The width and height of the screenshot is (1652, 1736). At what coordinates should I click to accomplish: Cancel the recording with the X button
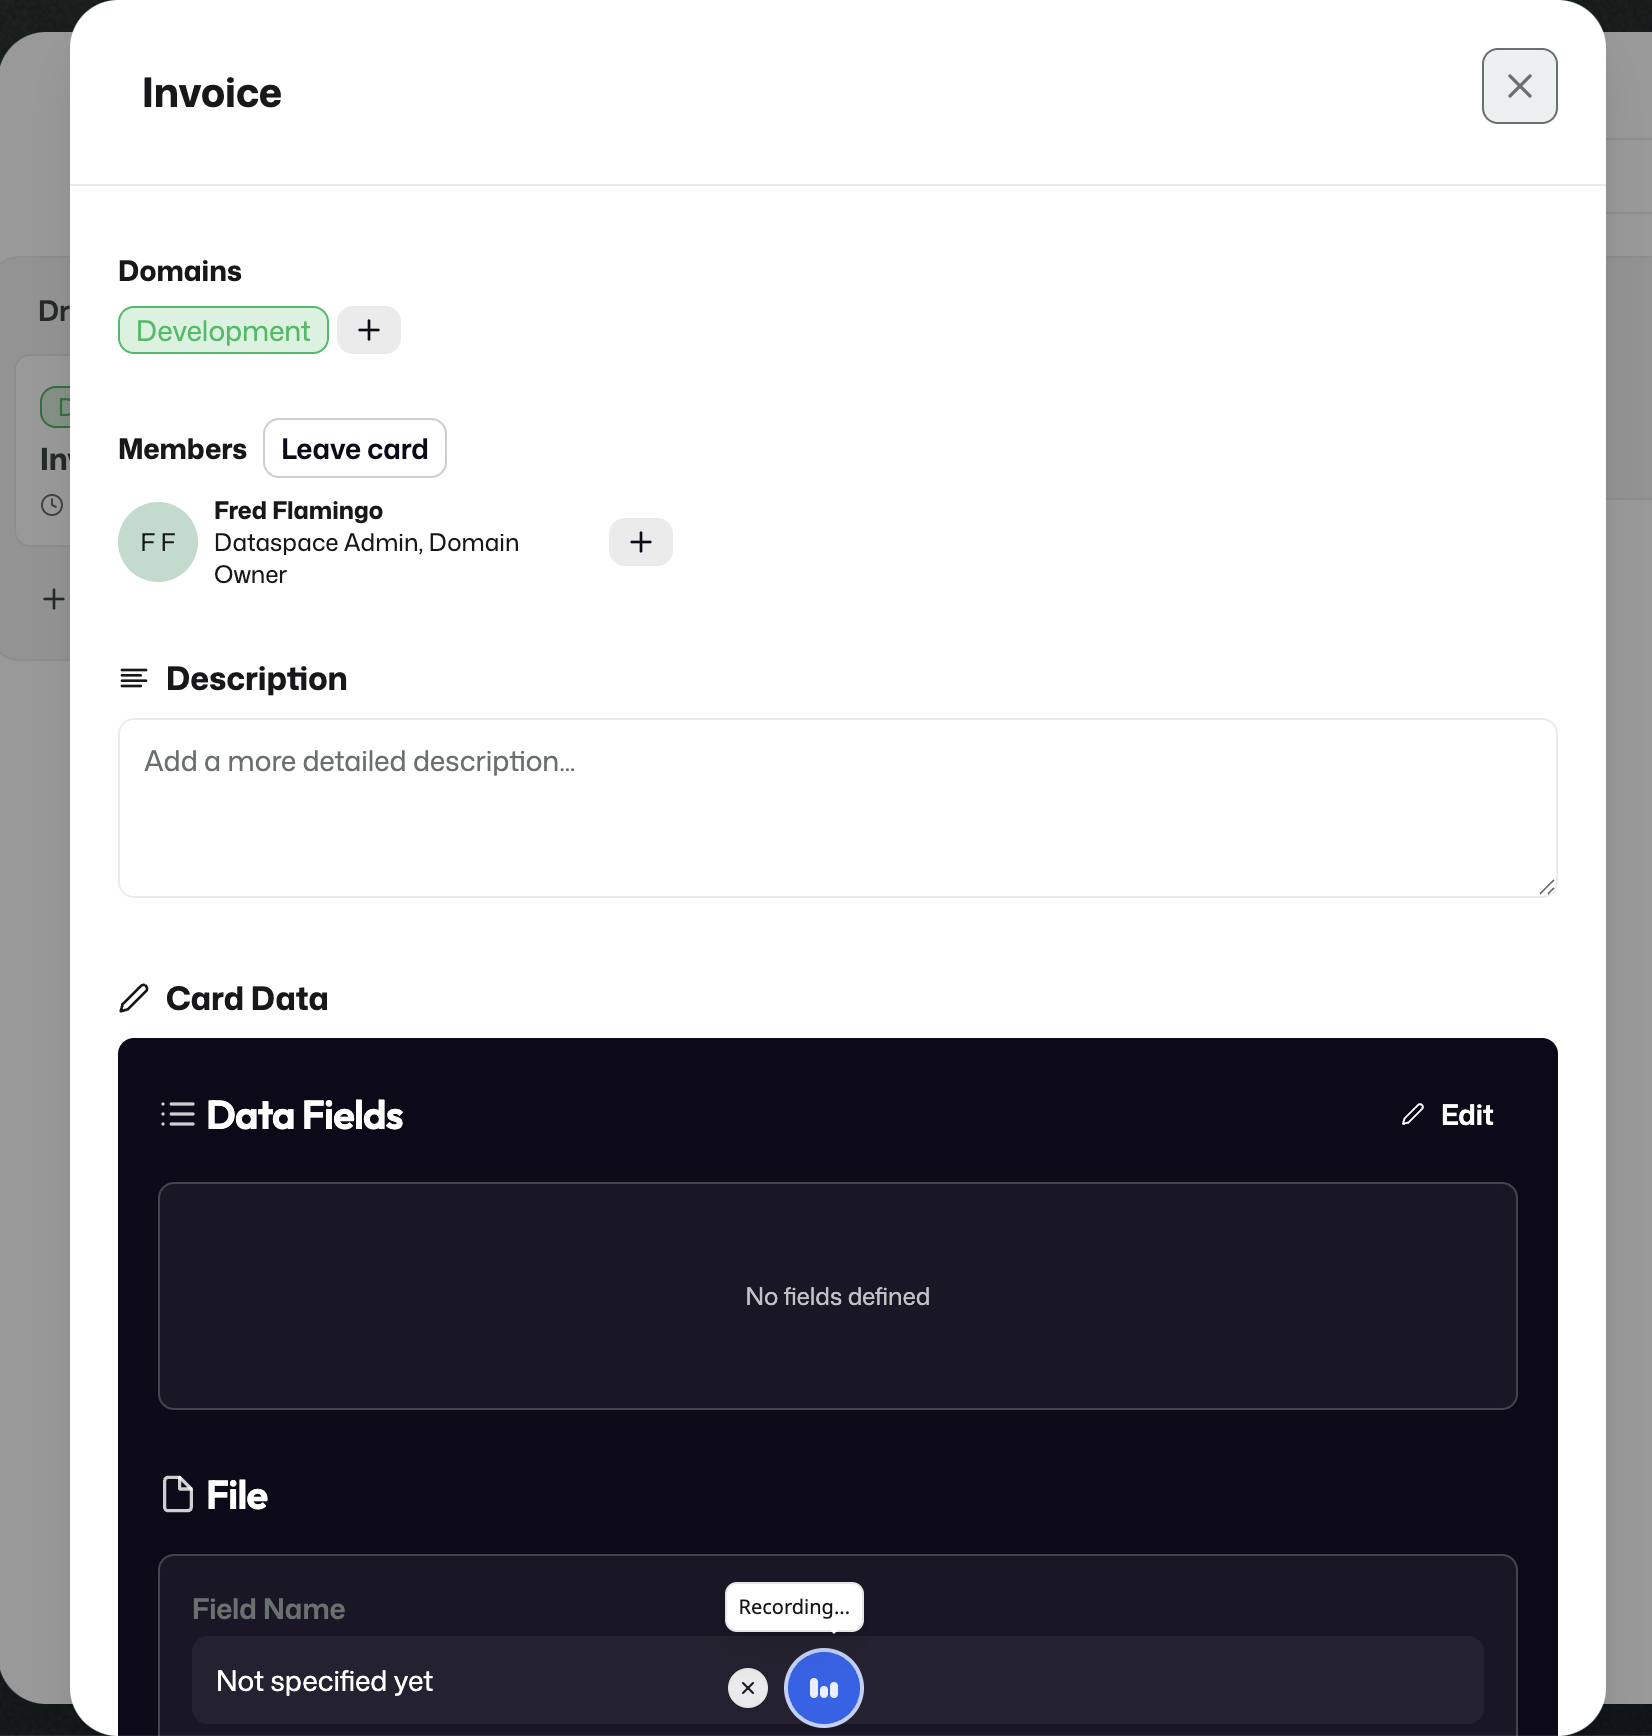(748, 1688)
